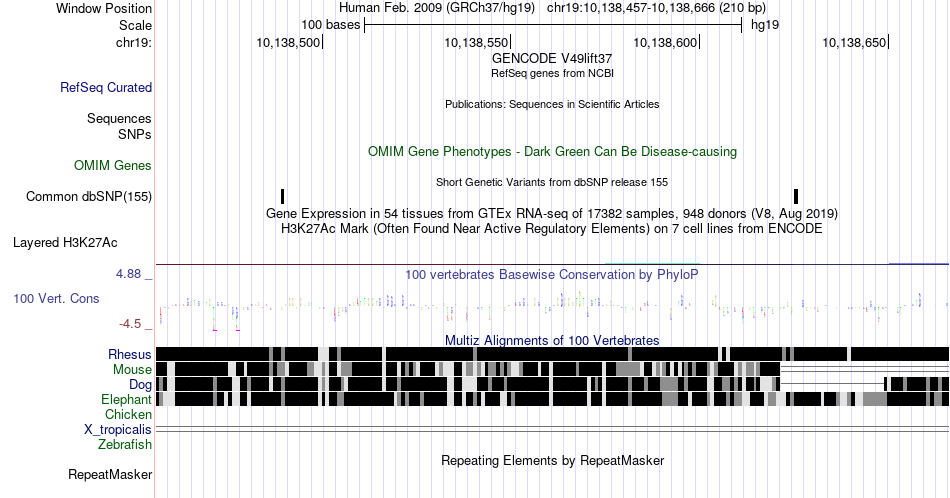
Task: Click the Sequences track label
Action: 119,118
